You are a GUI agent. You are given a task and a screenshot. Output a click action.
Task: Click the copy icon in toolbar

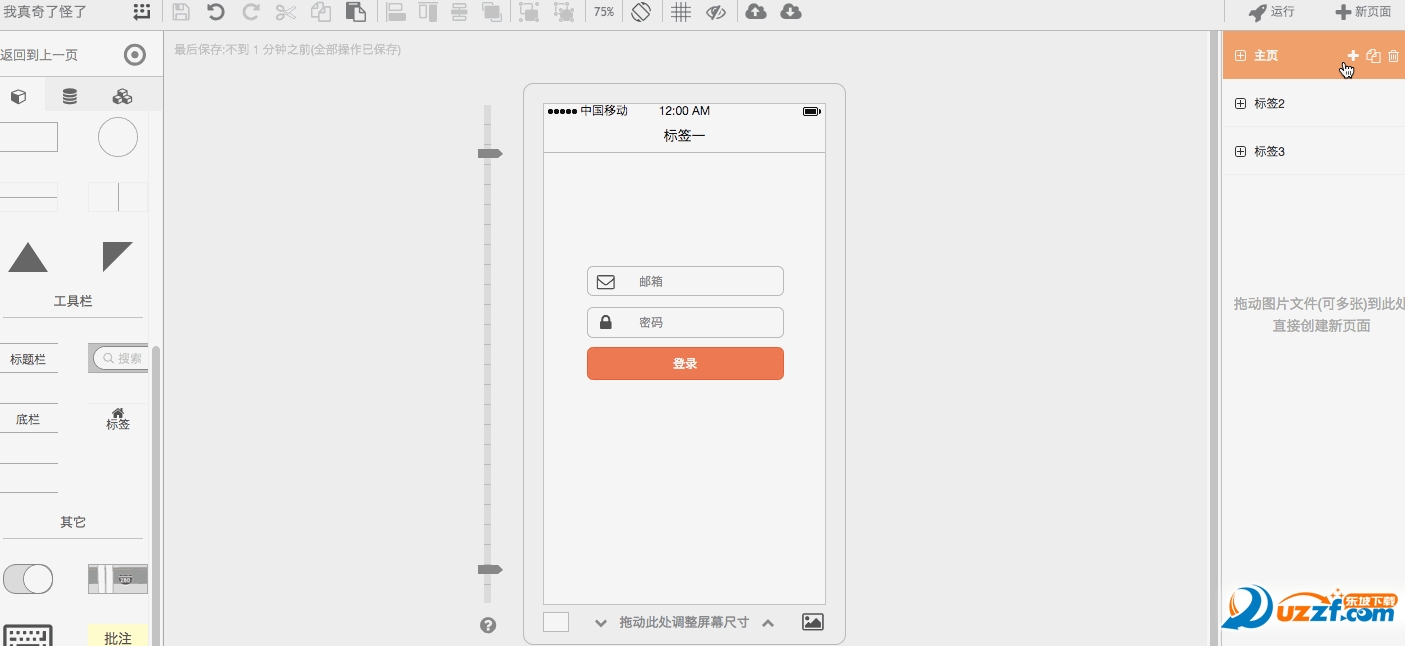click(321, 12)
